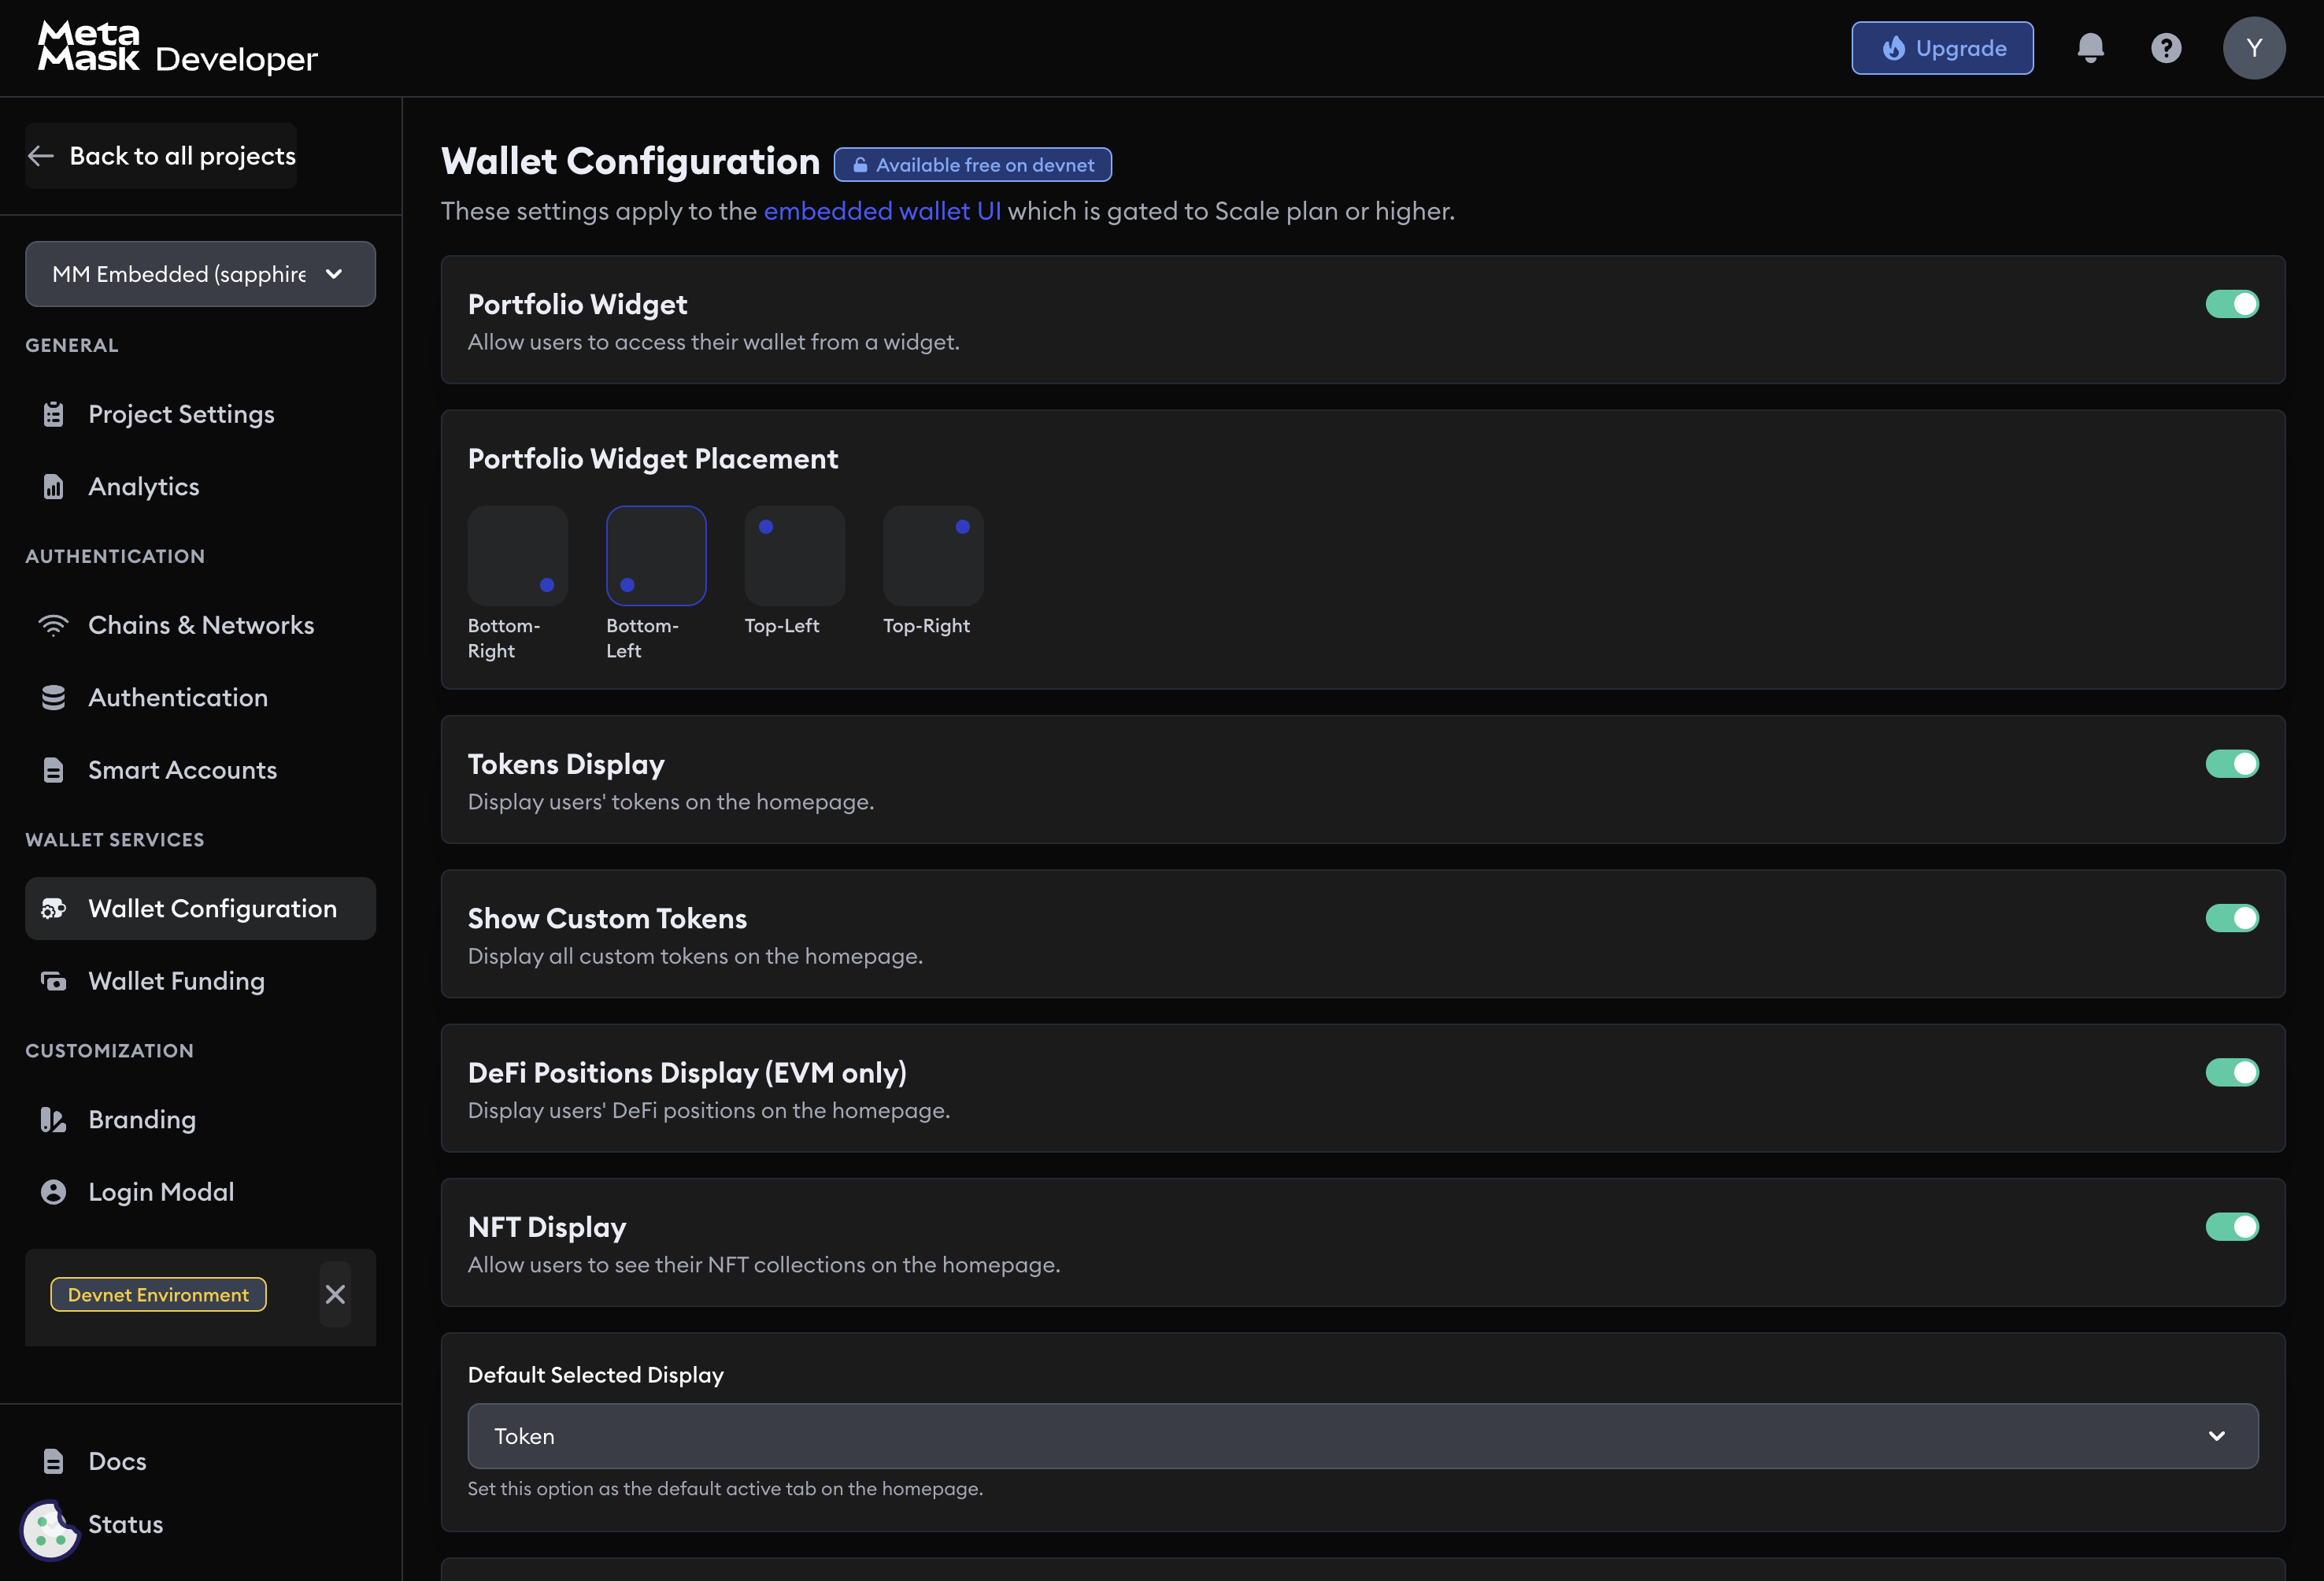Image resolution: width=2324 pixels, height=1581 pixels.
Task: Toggle DeFi Positions Display off
Action: (2231, 1072)
